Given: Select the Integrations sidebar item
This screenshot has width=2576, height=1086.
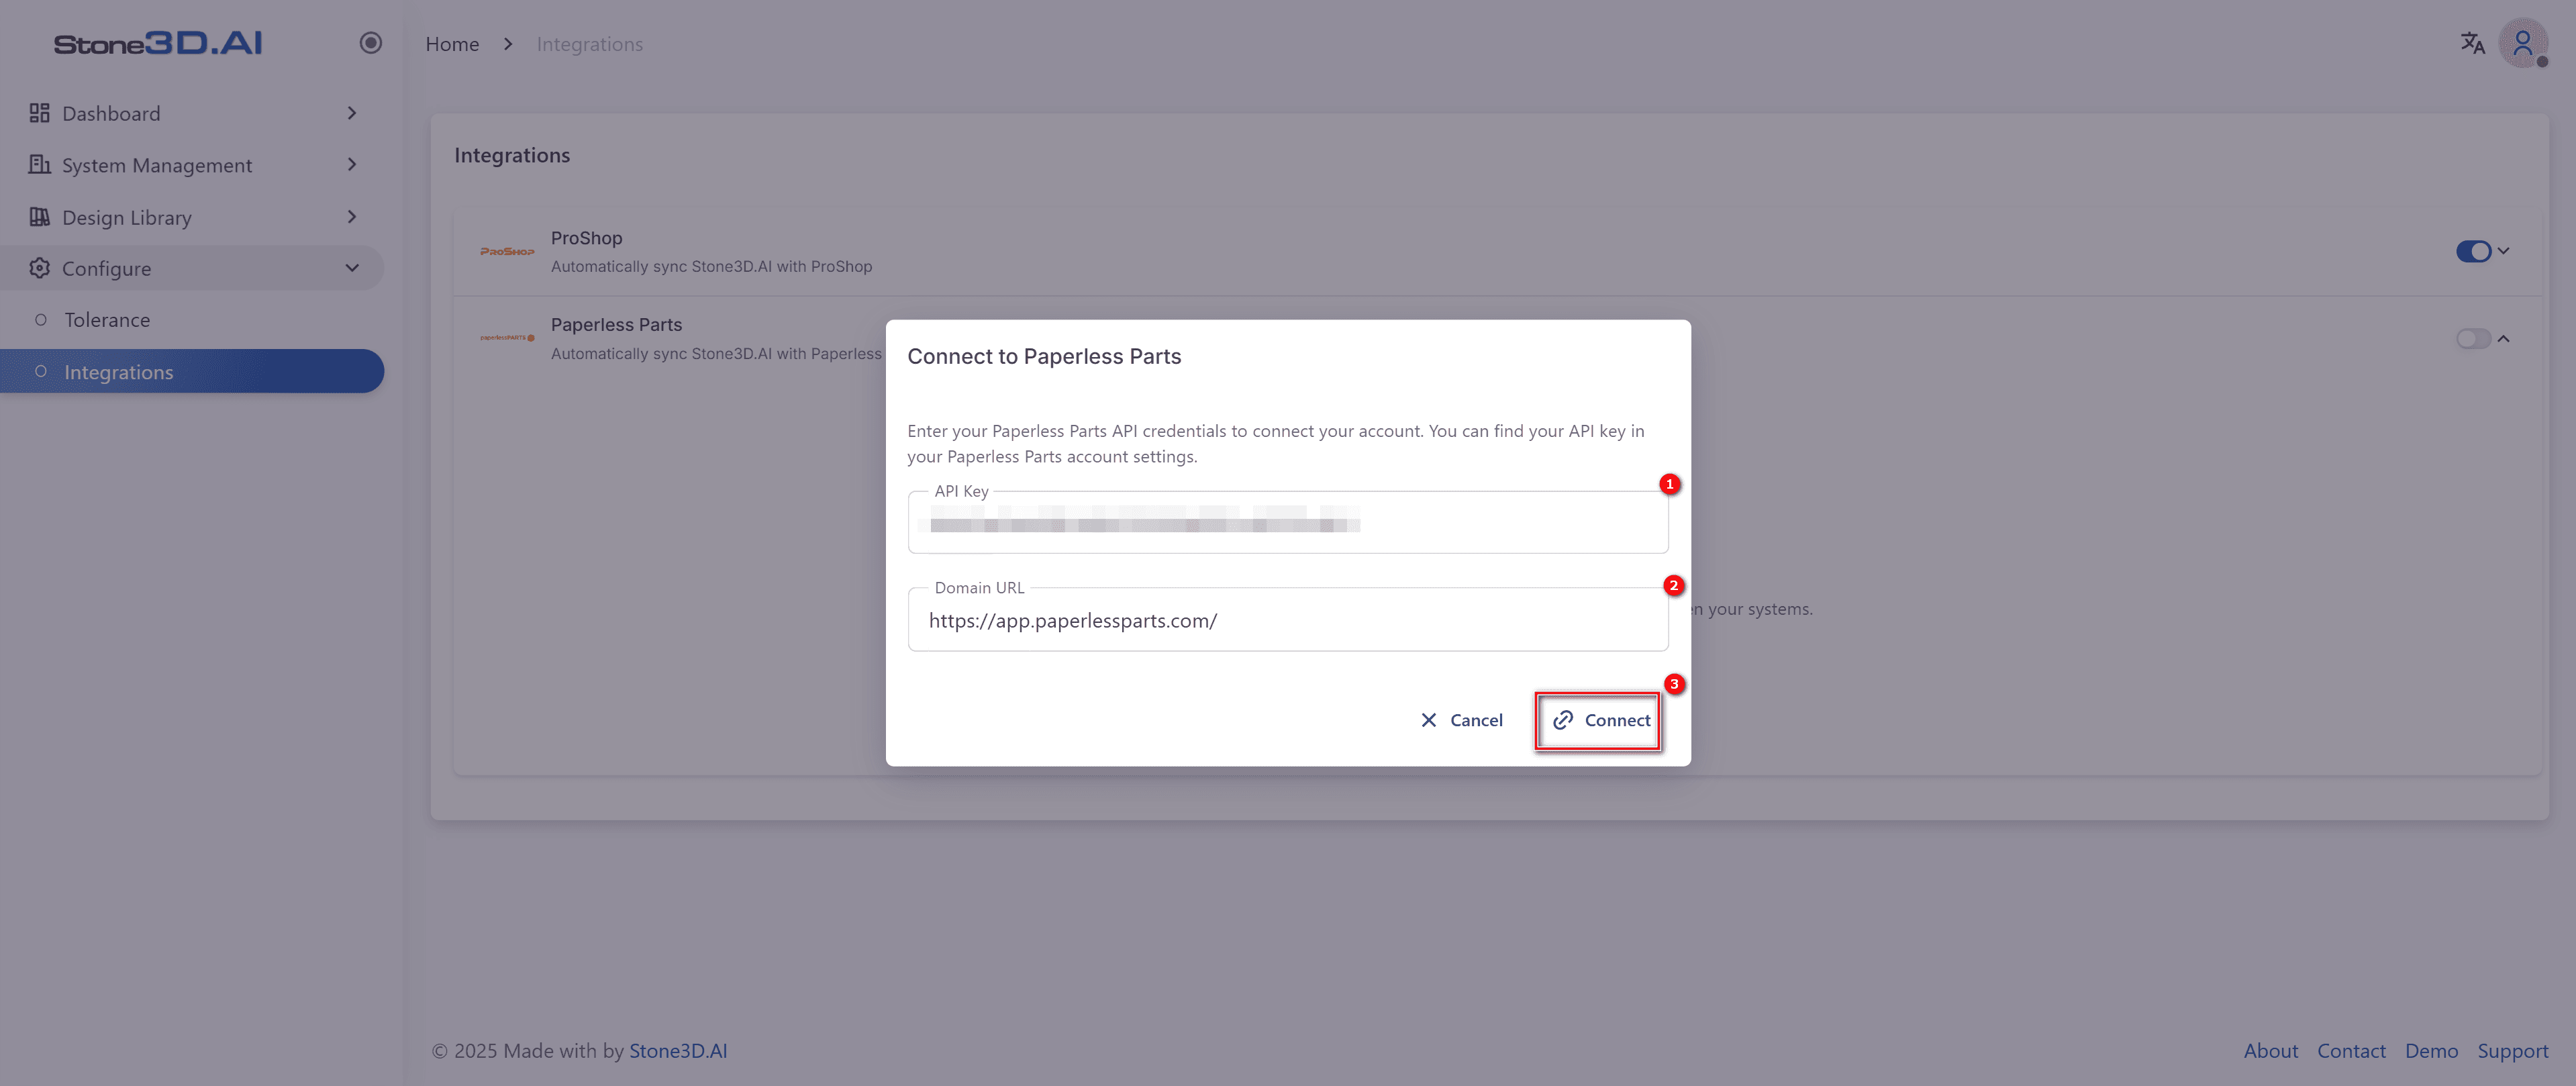Looking at the screenshot, I should pos(192,371).
